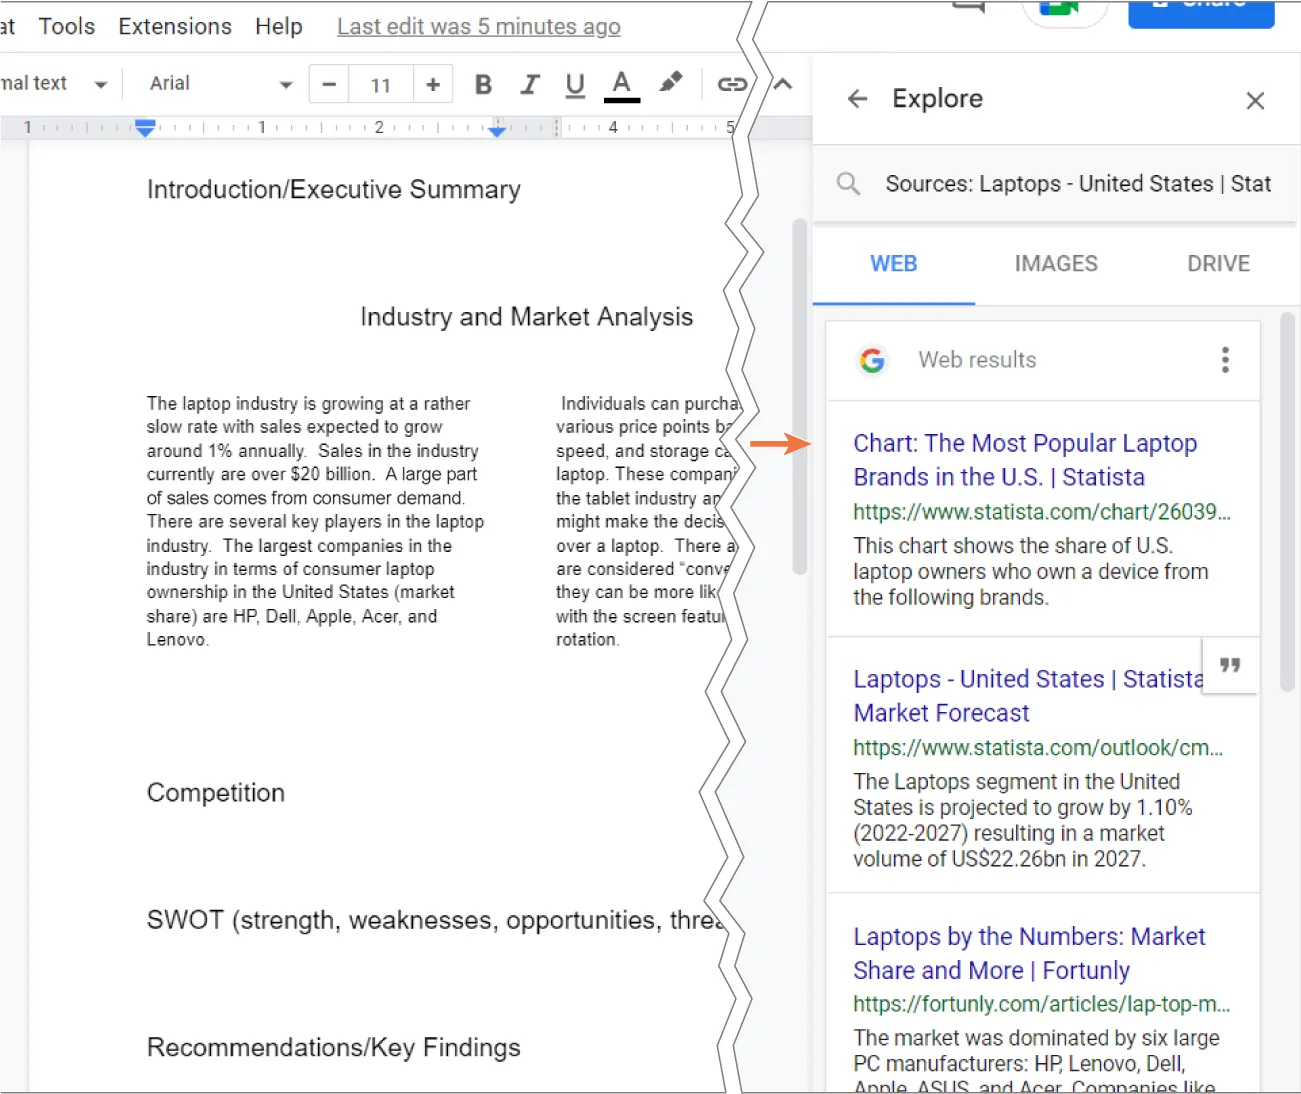Toggle bold formatting

[483, 85]
